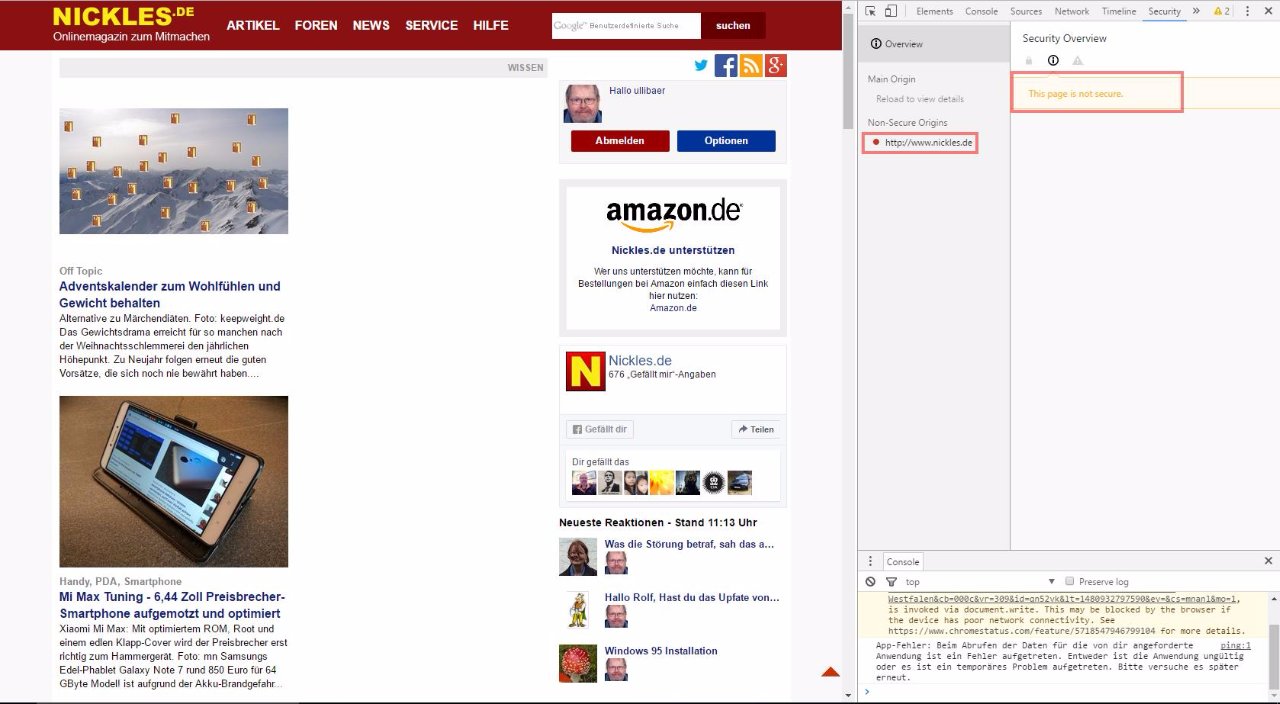Click the warning triangle in Security Overview
The height and width of the screenshot is (704, 1280).
pyautogui.click(x=1077, y=61)
